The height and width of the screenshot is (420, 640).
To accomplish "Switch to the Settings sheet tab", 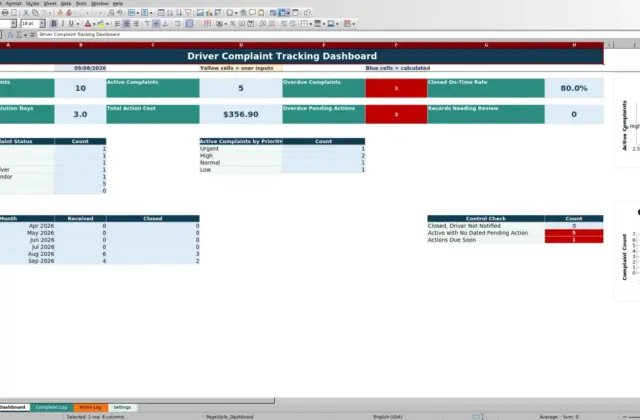I will [x=122, y=407].
